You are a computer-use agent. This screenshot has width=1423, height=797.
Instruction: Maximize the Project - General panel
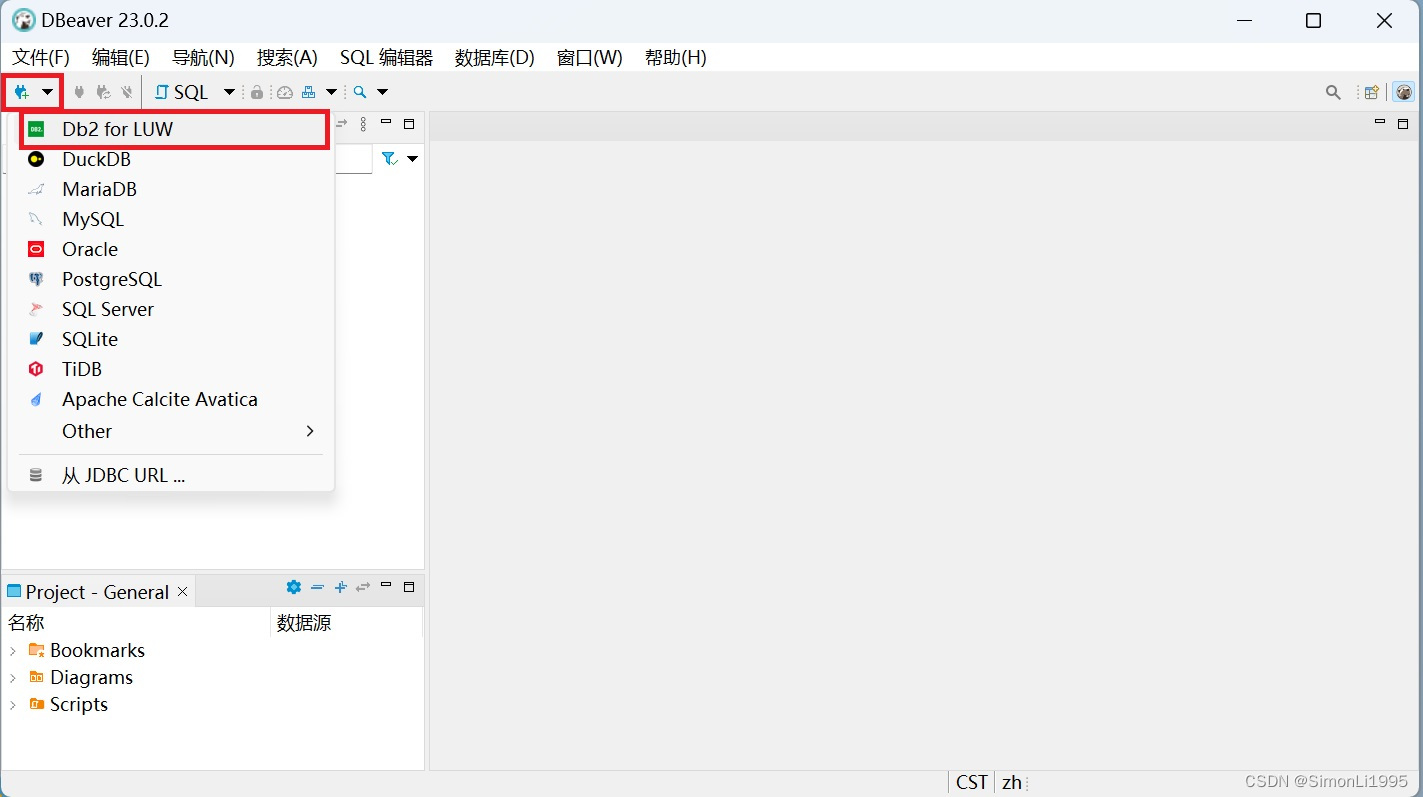pos(409,587)
